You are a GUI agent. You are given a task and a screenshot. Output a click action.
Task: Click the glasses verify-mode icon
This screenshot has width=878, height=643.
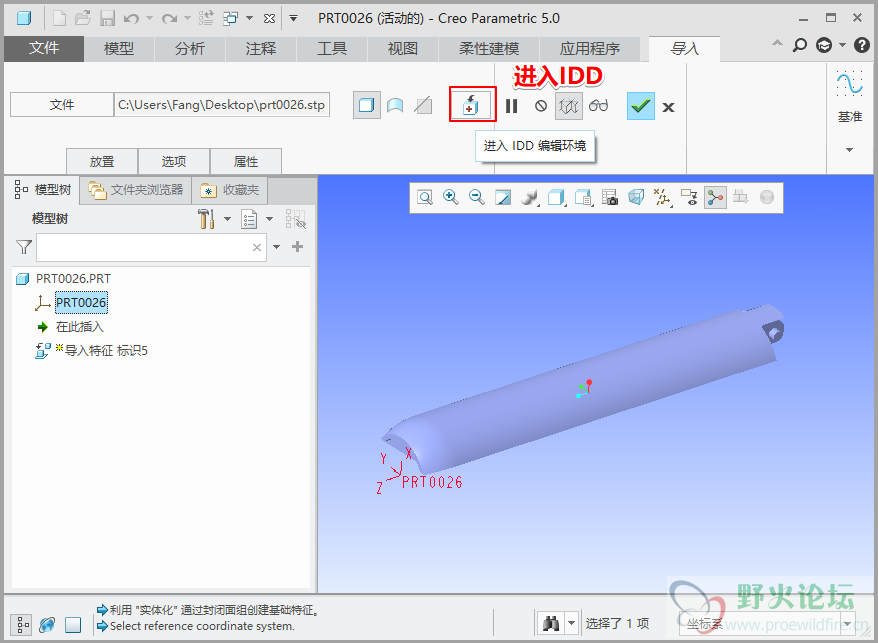(x=599, y=105)
